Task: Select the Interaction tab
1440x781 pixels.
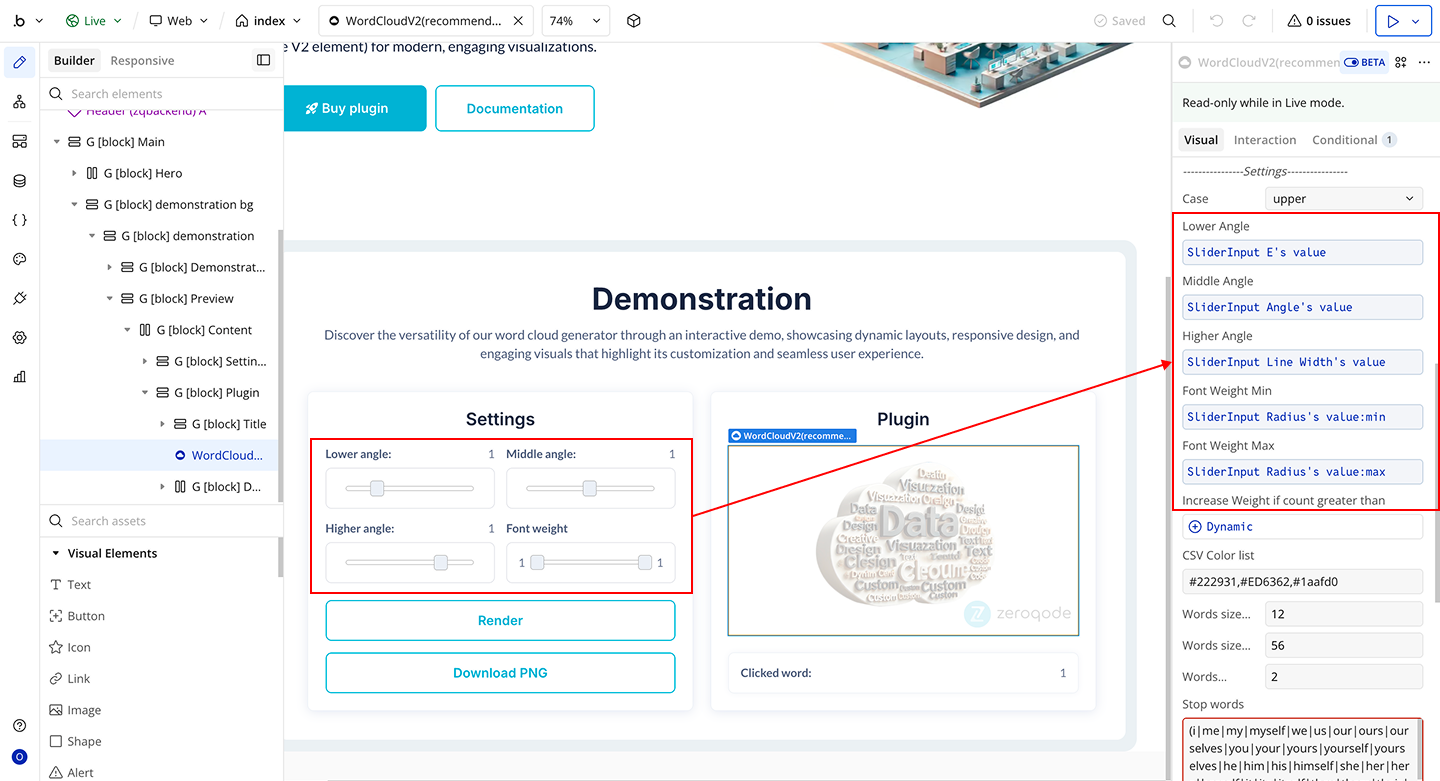Action: pyautogui.click(x=1265, y=140)
